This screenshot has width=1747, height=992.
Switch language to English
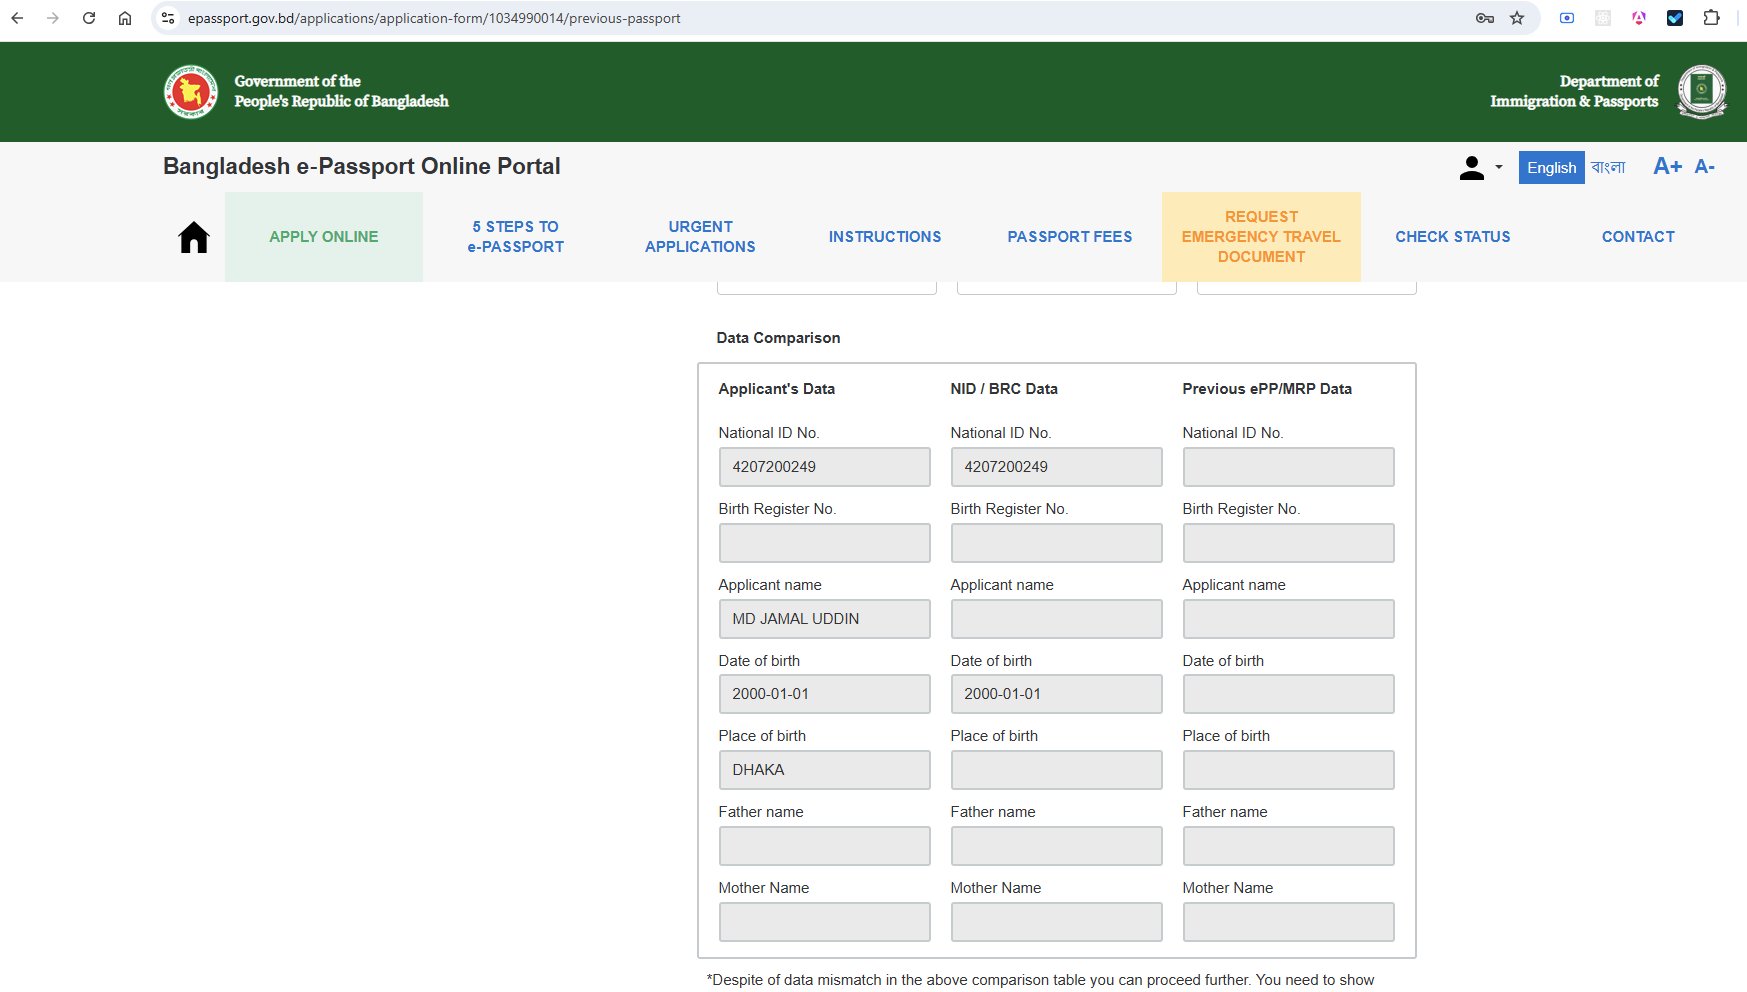click(x=1551, y=168)
